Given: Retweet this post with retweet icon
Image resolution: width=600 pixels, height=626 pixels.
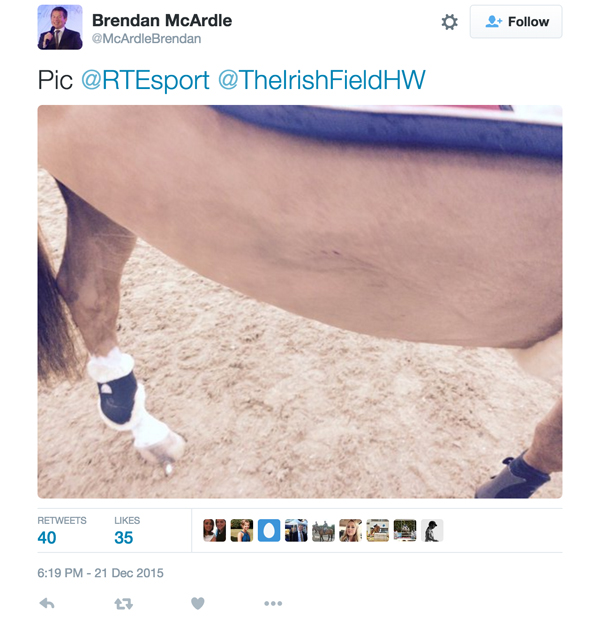Looking at the screenshot, I should 123,604.
